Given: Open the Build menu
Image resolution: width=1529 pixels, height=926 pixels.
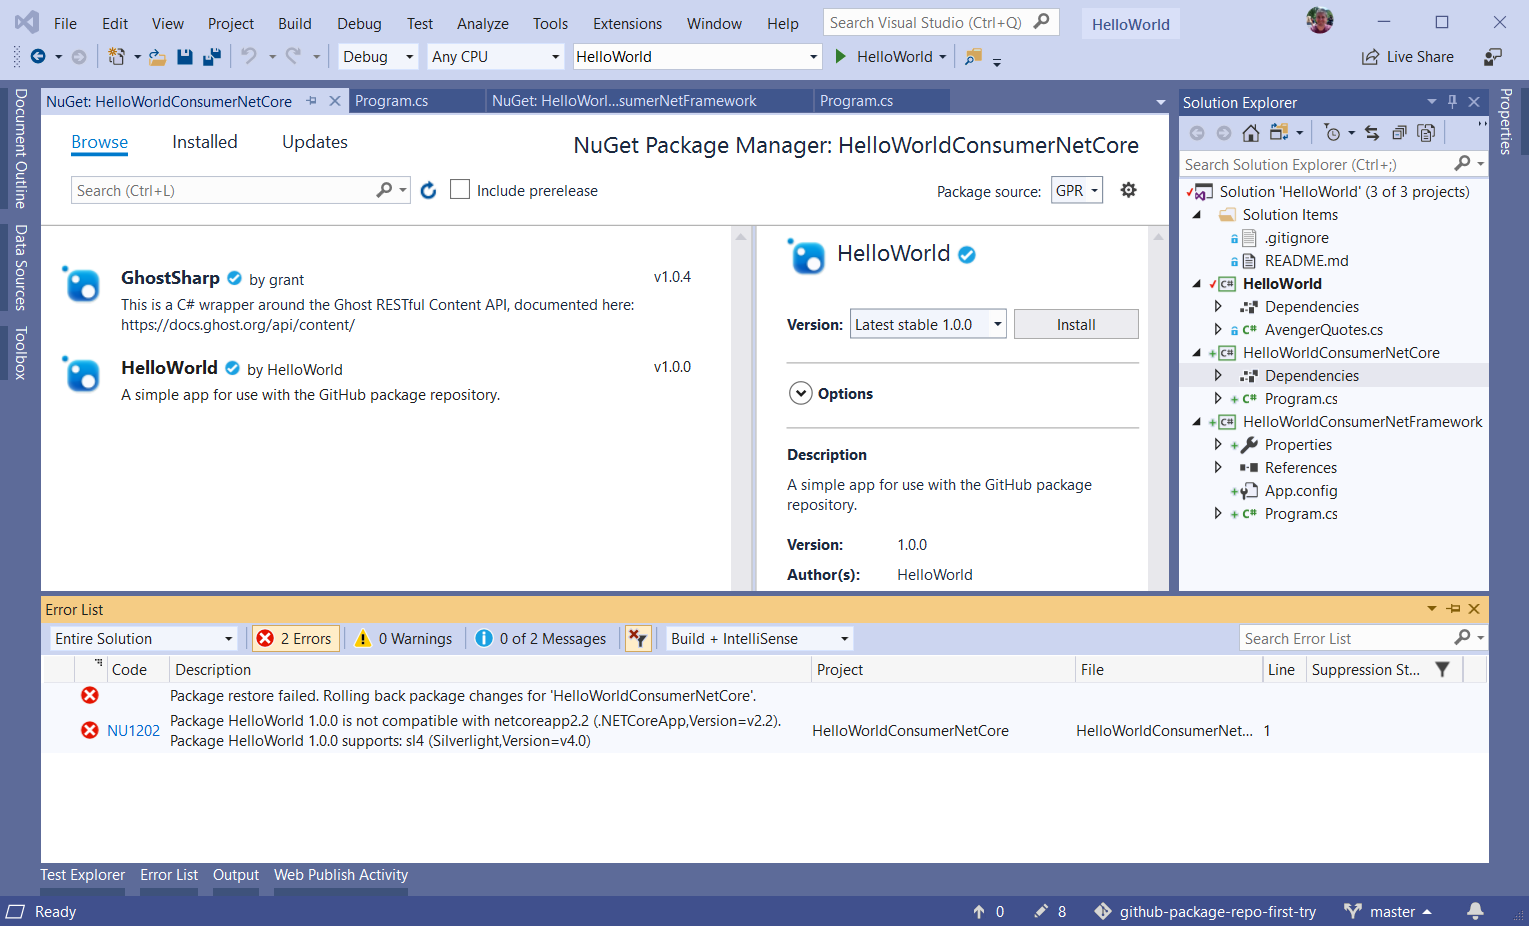Looking at the screenshot, I should (x=294, y=23).
